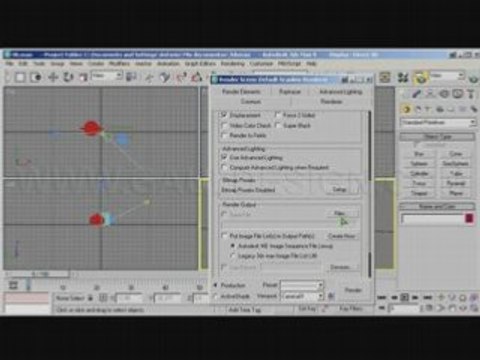Switch to the Advanced Lighting tab
Viewport: 480px width, 360px height.
341,92
